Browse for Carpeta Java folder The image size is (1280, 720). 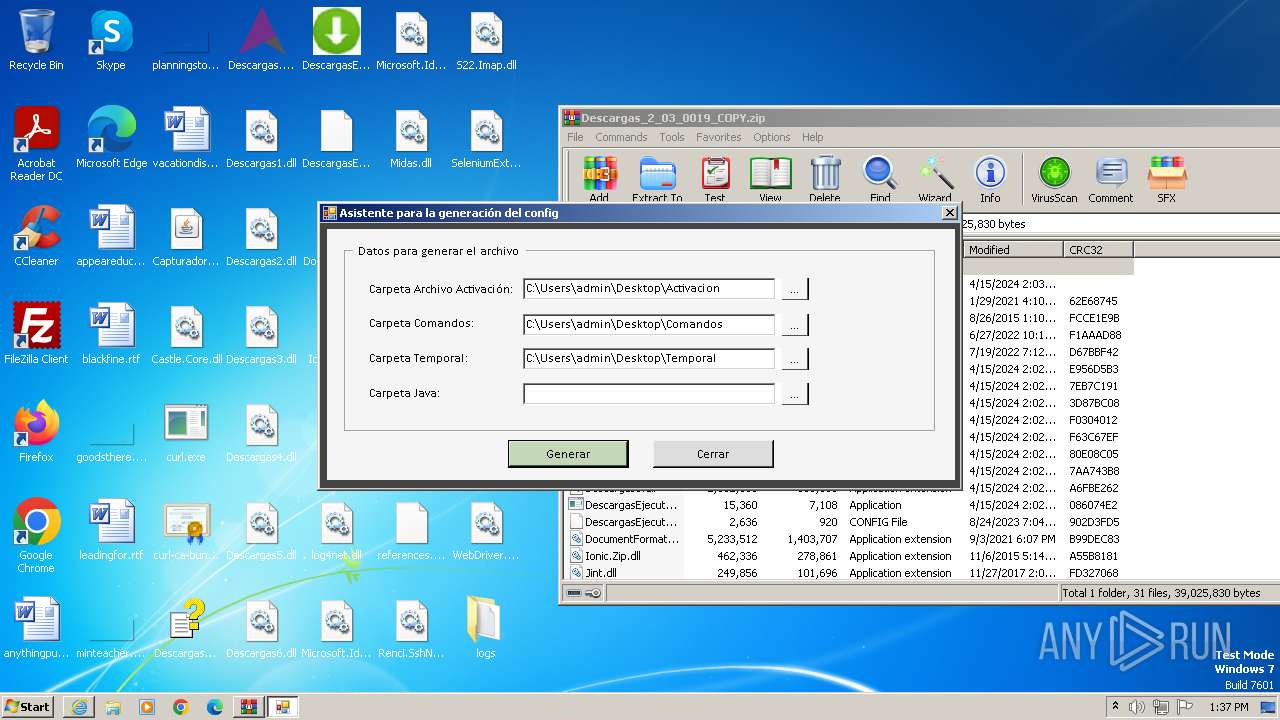click(794, 394)
